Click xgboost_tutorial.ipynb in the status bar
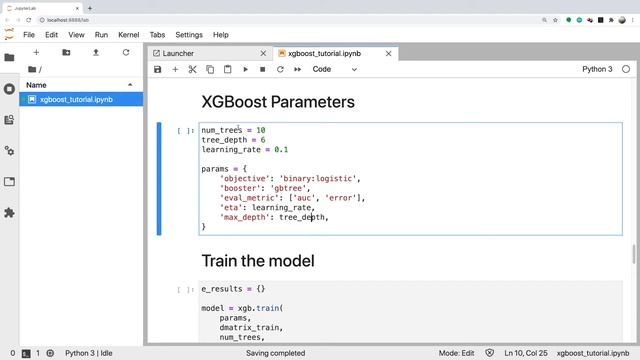 tap(593, 353)
